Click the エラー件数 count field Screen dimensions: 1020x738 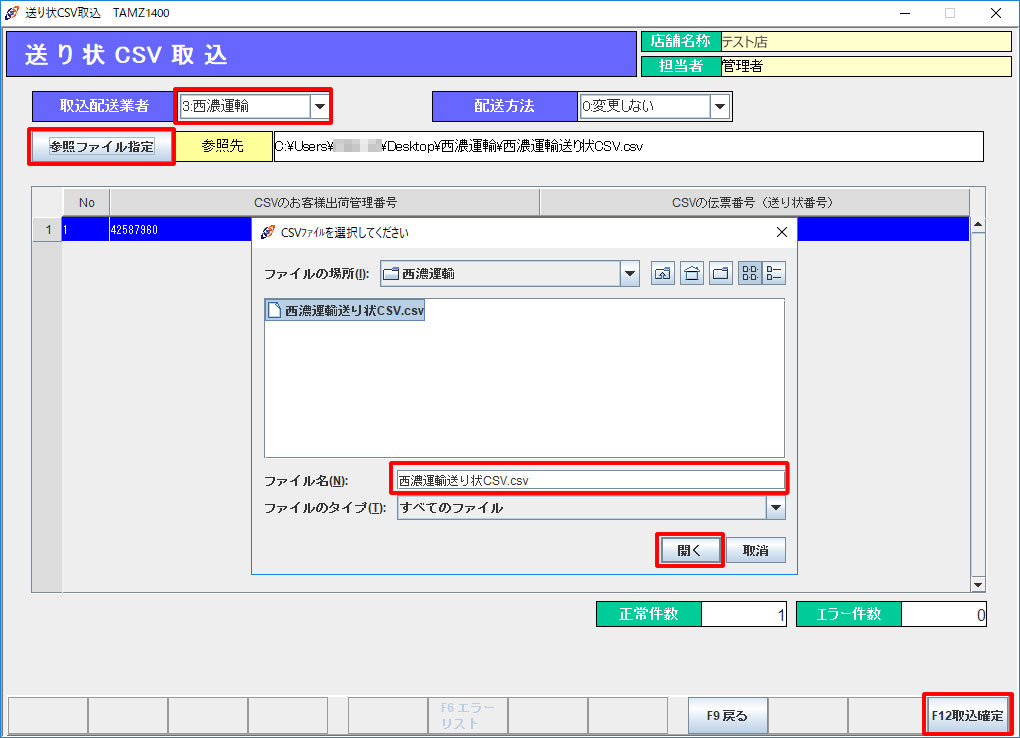coord(943,614)
